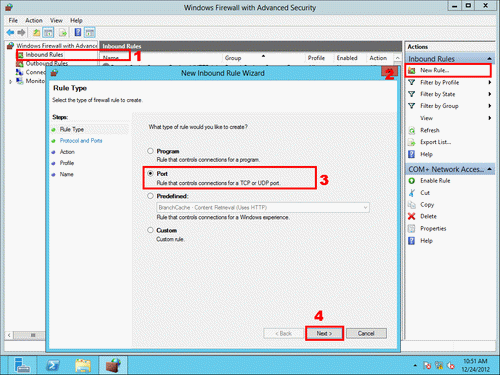Collapse the COM+ Network Access actions section
Screen dimensions: 500x375
tap(489, 169)
